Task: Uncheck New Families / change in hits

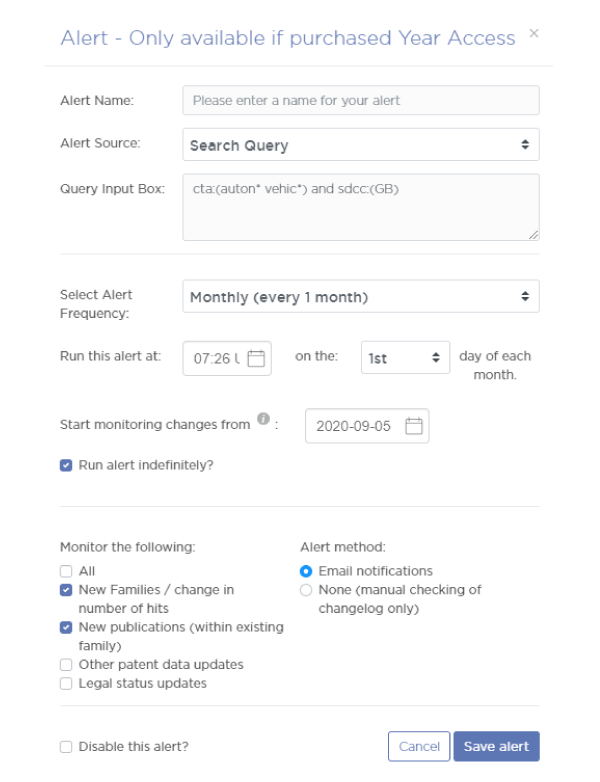Action: 66,590
